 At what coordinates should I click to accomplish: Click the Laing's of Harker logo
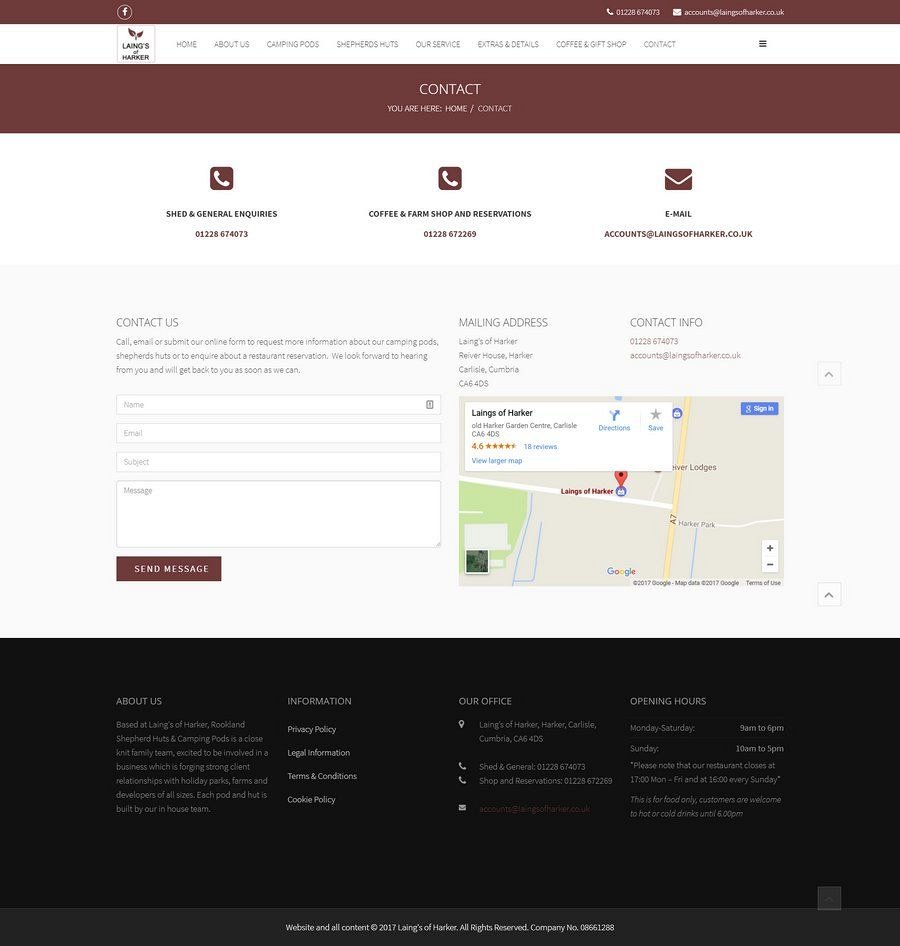[136, 44]
